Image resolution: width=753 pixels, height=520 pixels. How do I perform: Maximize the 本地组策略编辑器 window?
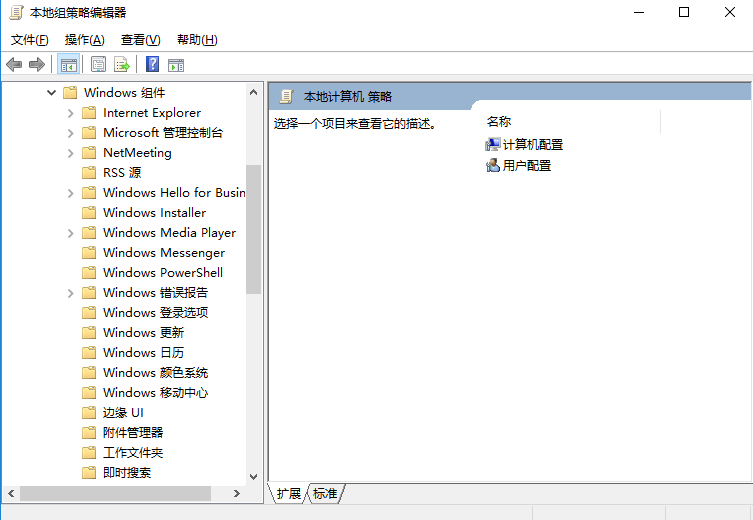(x=684, y=12)
